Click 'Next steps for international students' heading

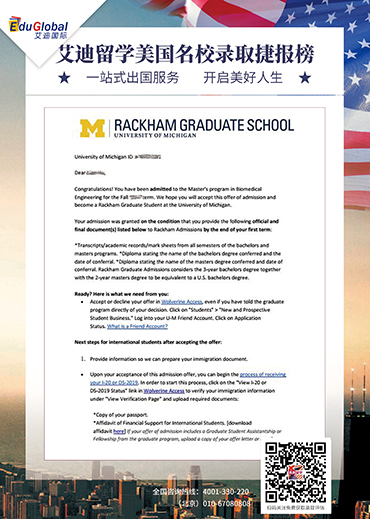(148, 342)
